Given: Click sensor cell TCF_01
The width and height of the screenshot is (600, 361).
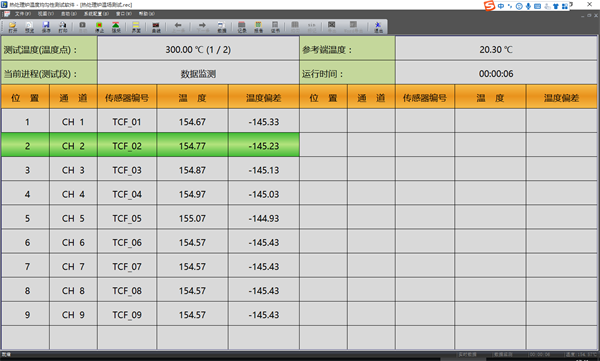Looking at the screenshot, I should [x=127, y=122].
